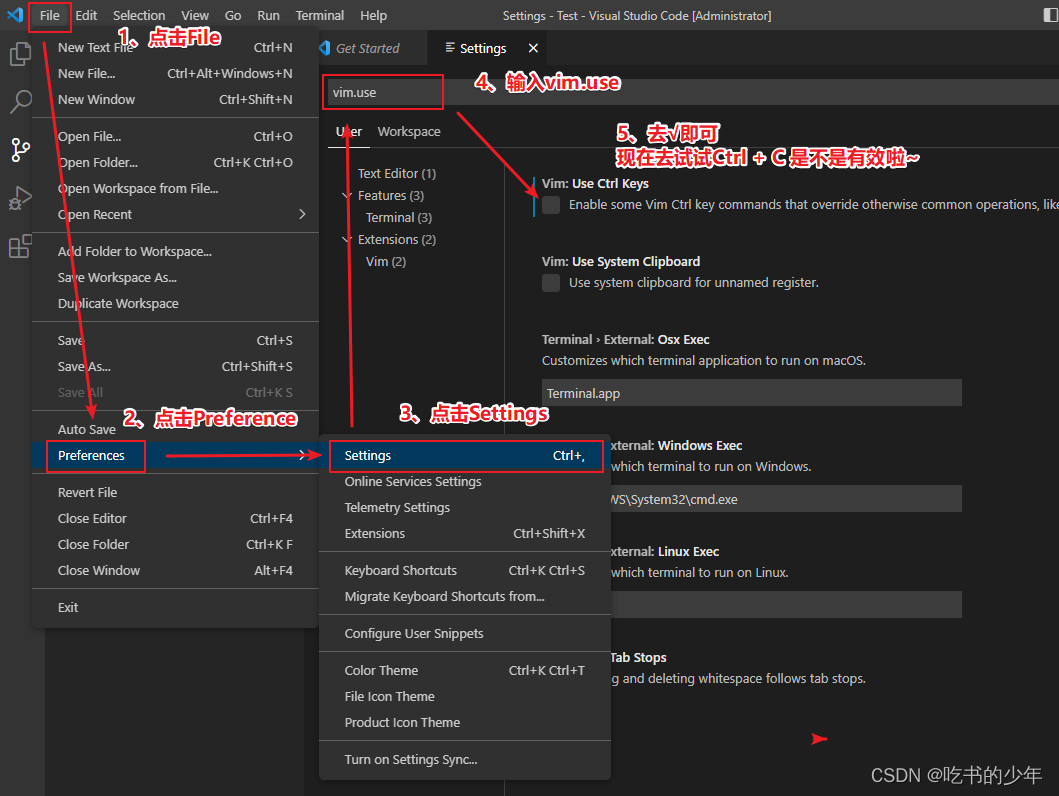
Task: Toggle the Vim Use Ctrl Keys checkbox
Action: tap(551, 205)
